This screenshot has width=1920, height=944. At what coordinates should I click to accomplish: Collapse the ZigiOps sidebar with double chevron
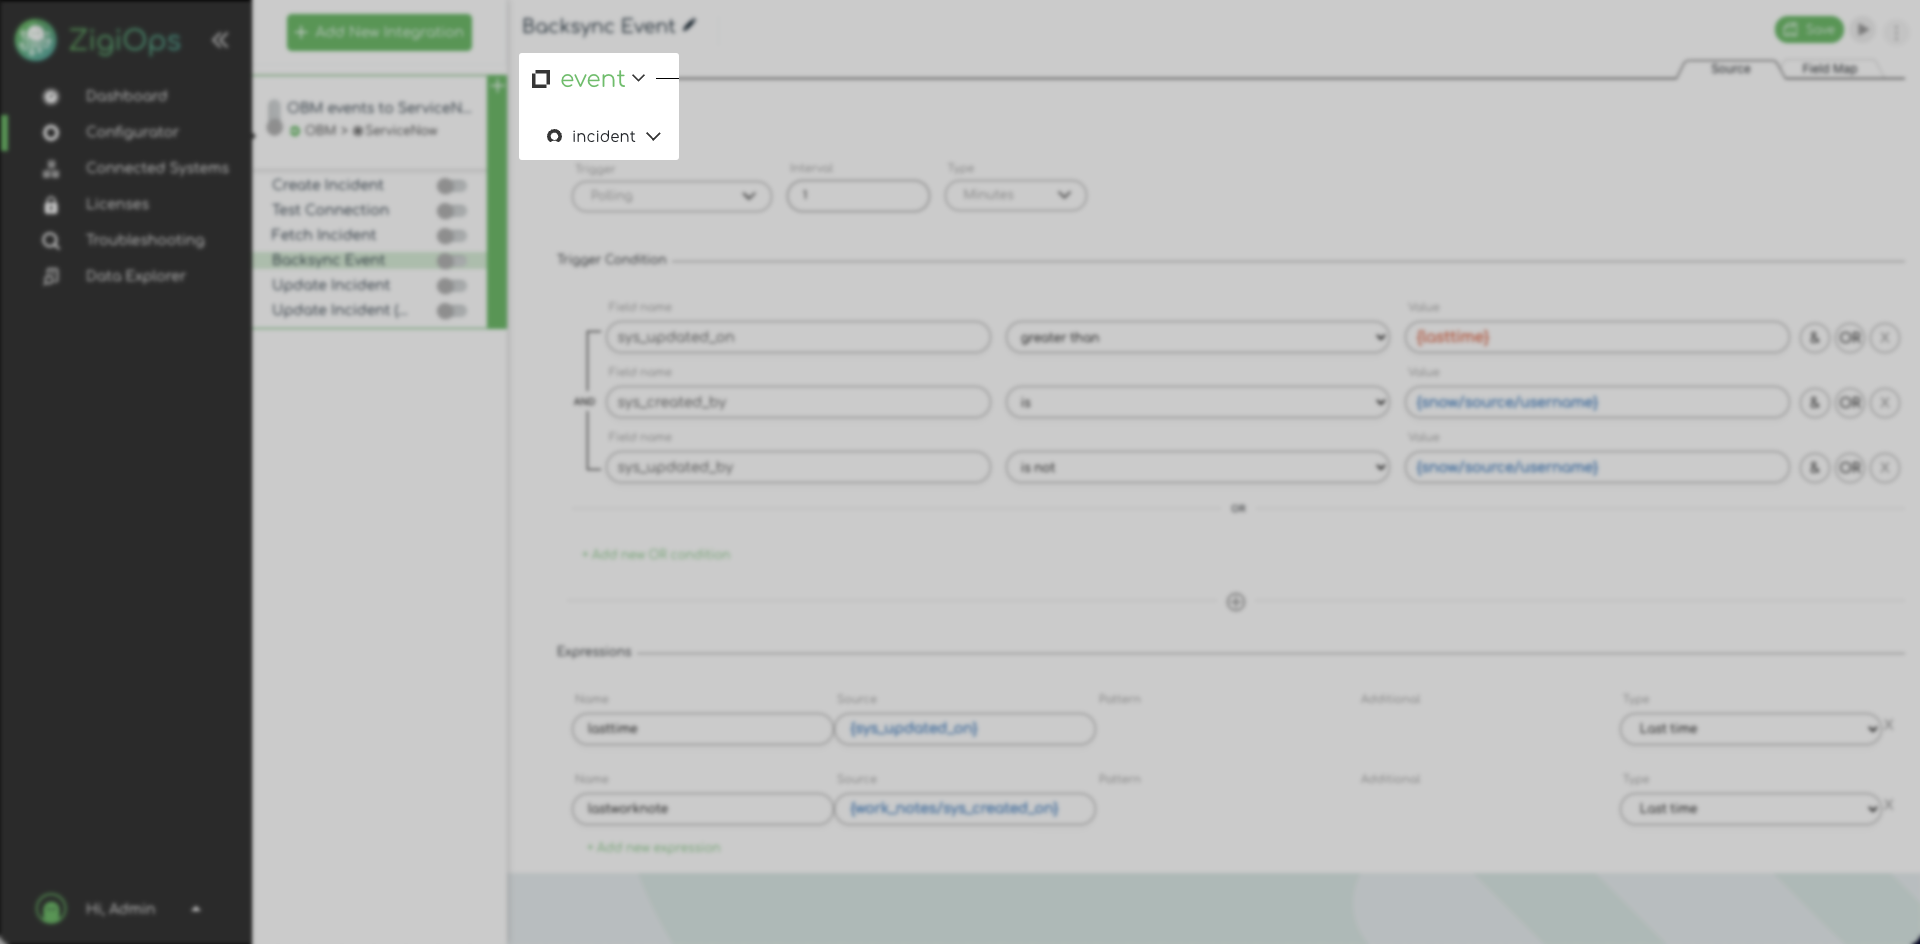click(x=220, y=40)
